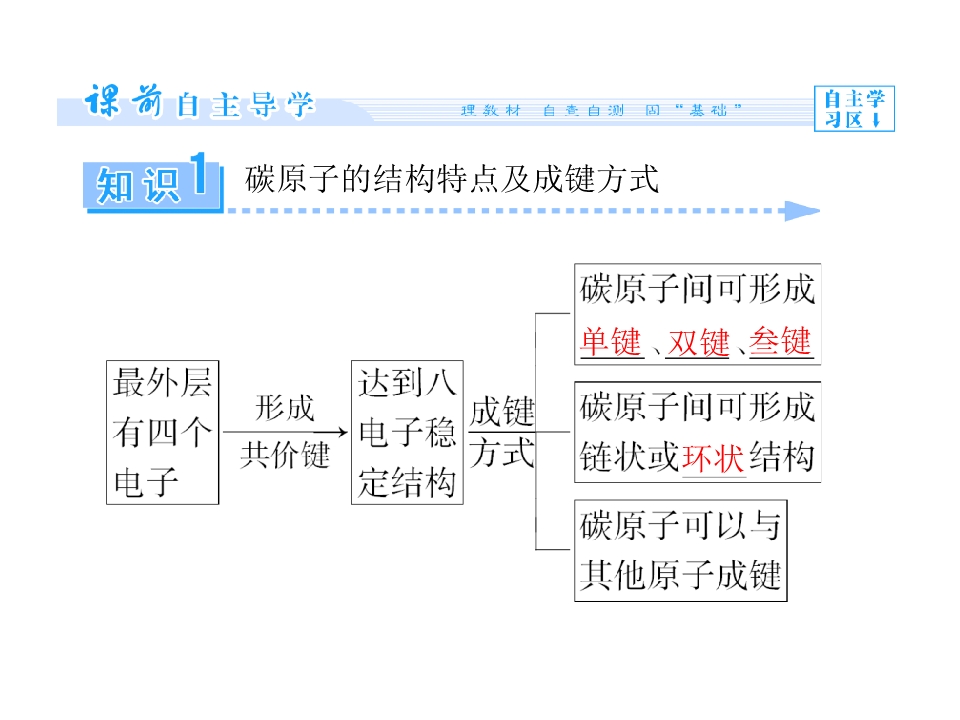This screenshot has height=720, width=960.
Task: Select the 最外层有四个电子 box
Action: (x=162, y=432)
